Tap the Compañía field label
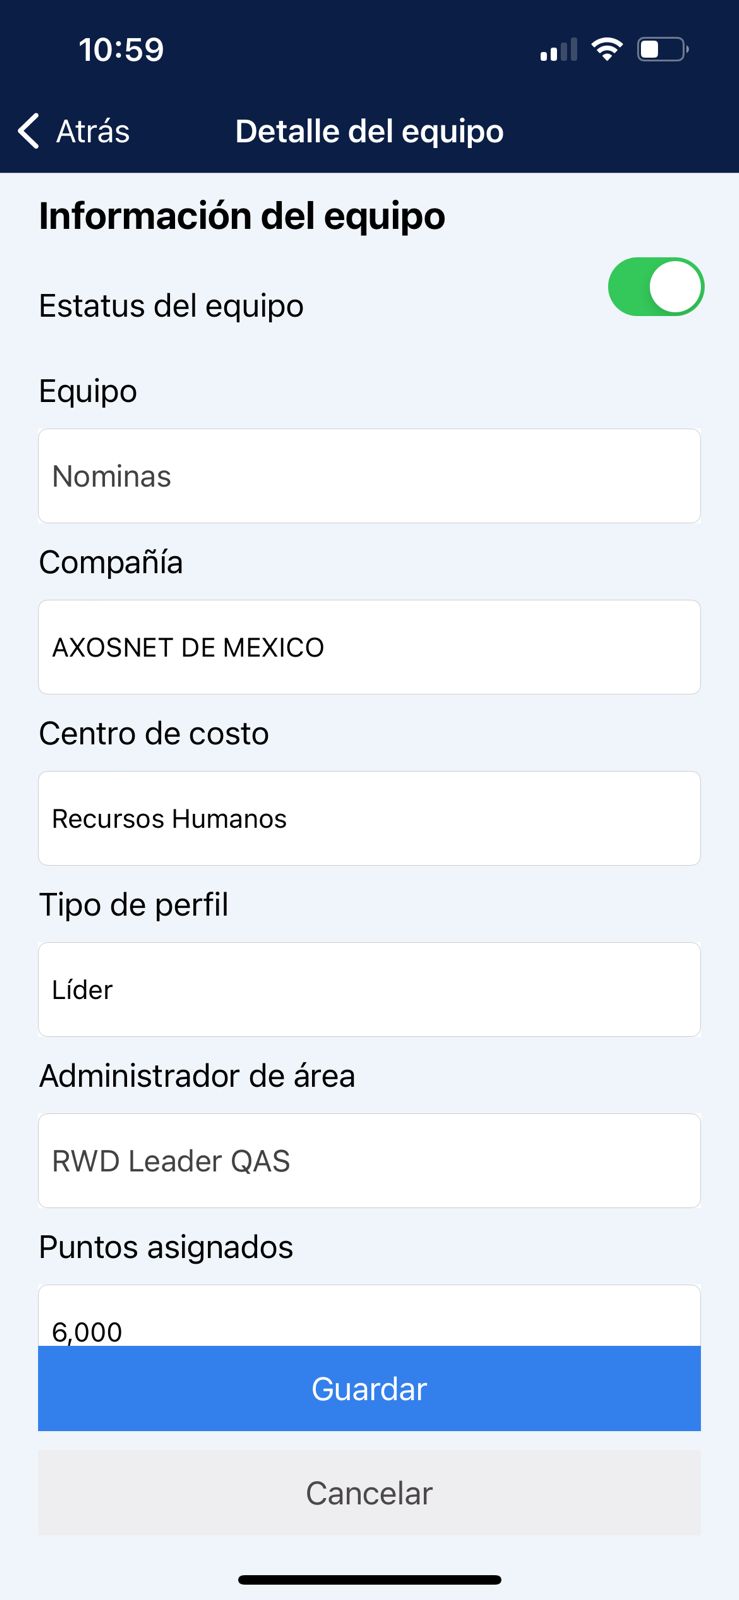The width and height of the screenshot is (739, 1600). click(111, 562)
